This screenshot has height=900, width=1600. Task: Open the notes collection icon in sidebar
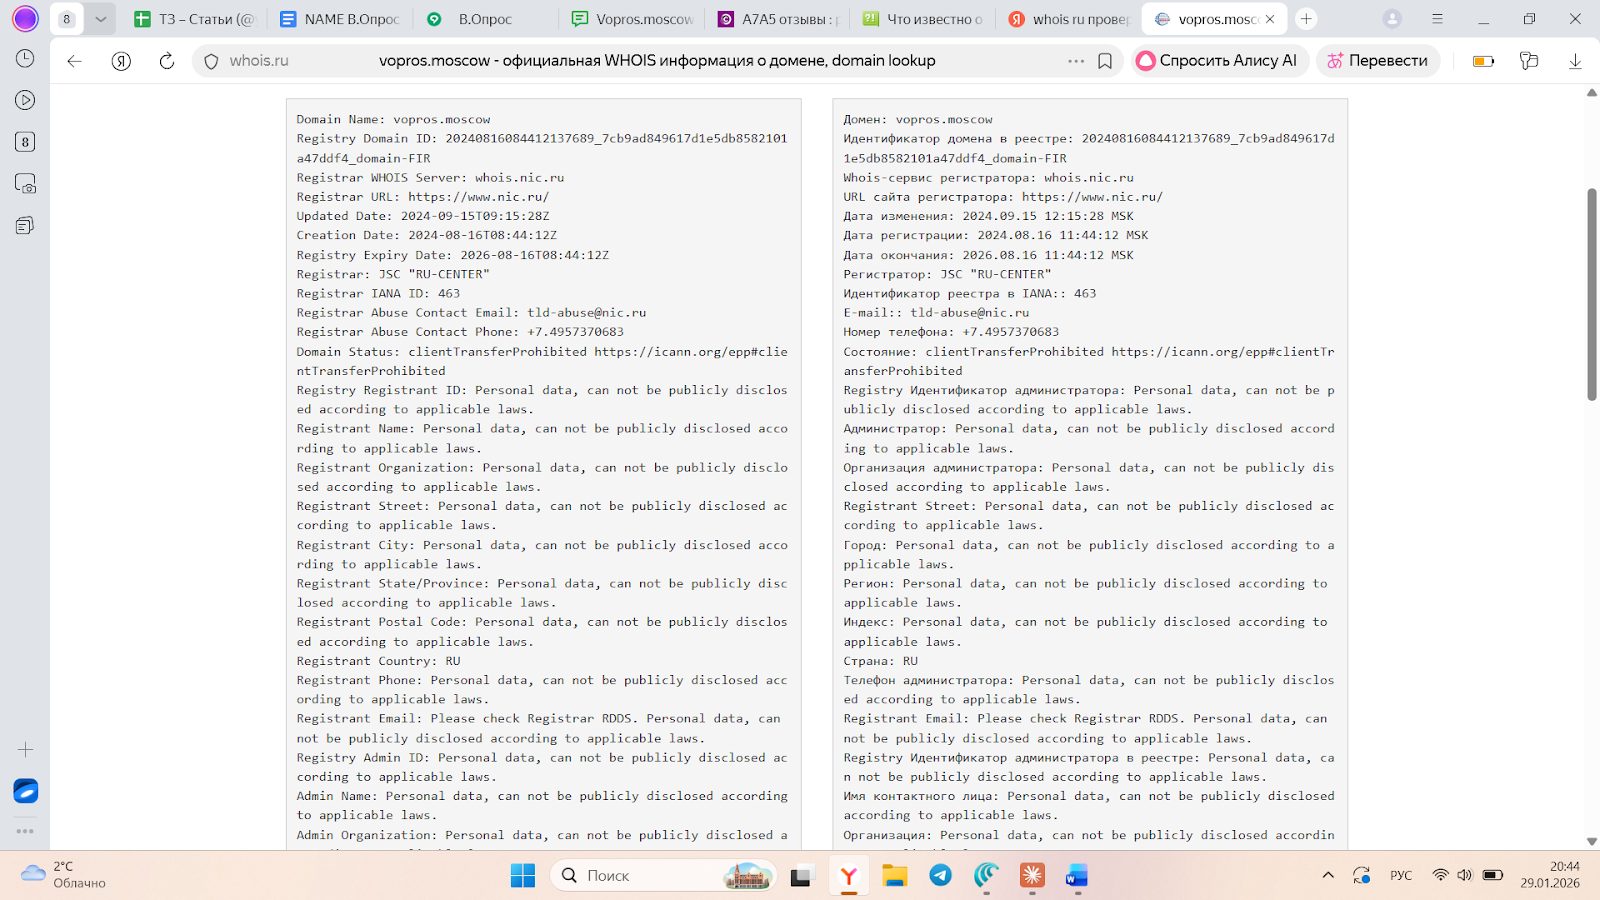point(25,226)
